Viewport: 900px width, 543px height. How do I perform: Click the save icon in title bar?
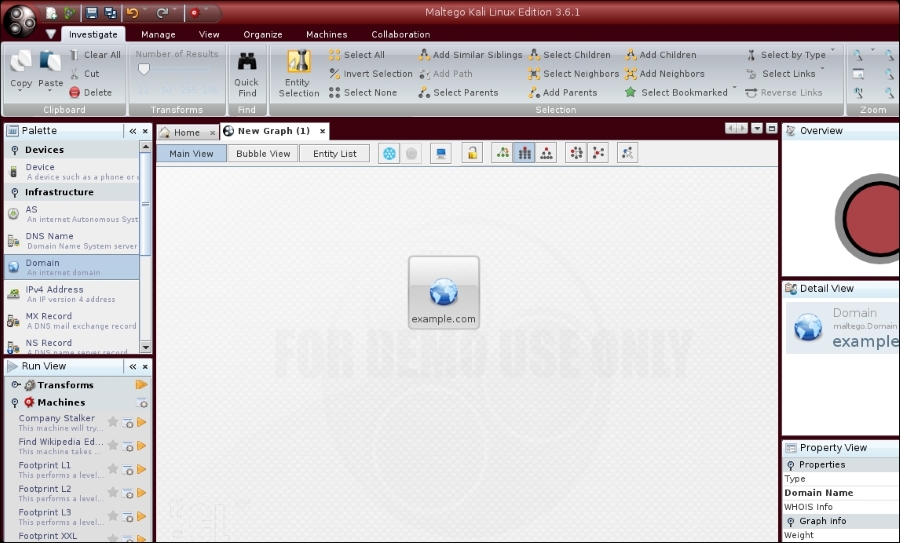(x=91, y=13)
